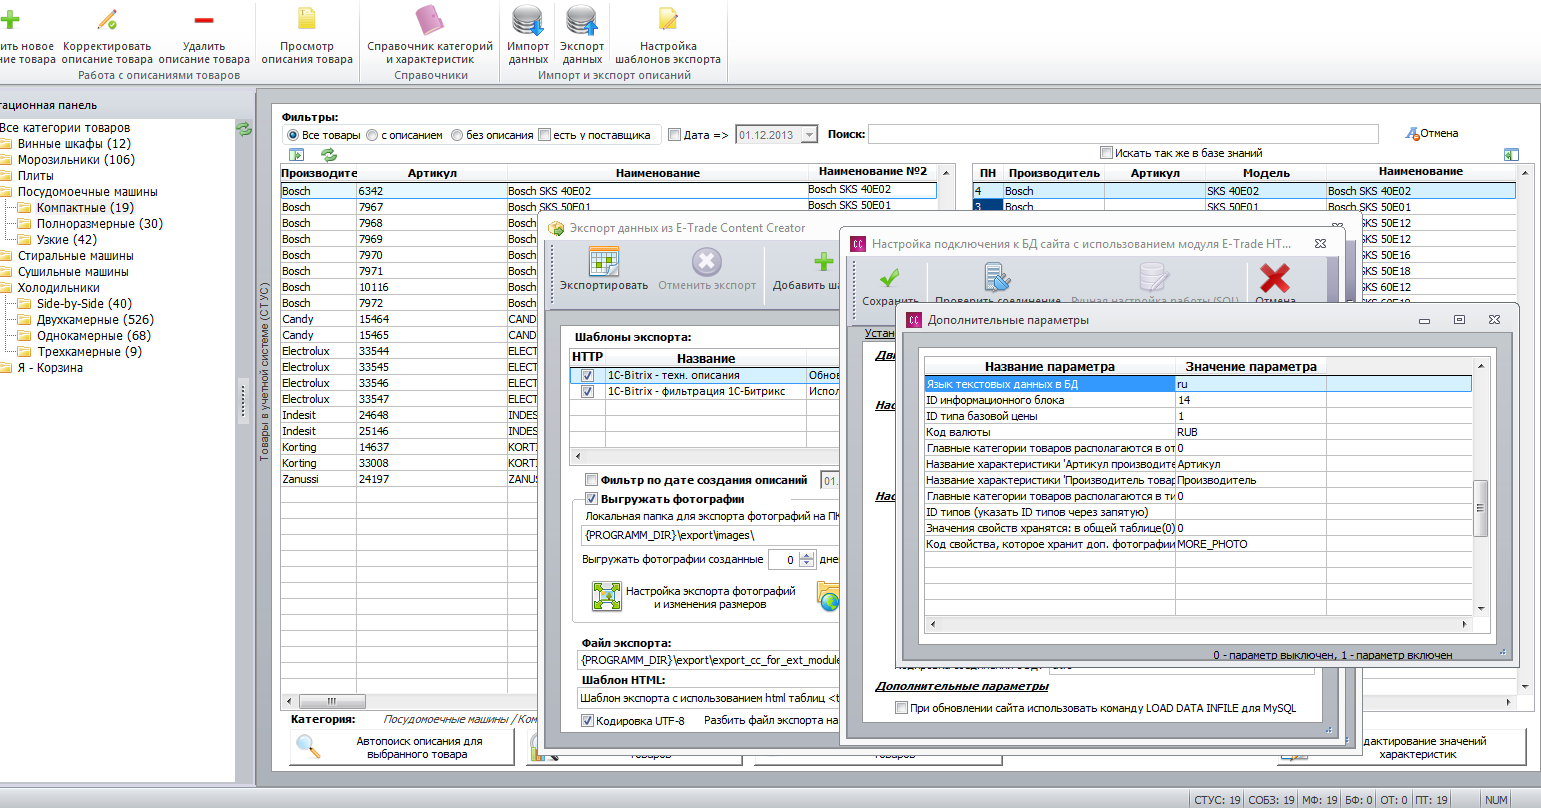Select Винные шкафы (12) category
This screenshot has width=1541, height=808.
[74, 144]
